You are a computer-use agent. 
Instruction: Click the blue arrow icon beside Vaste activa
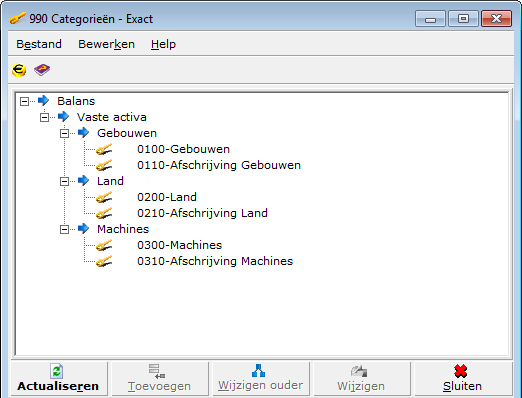pyautogui.click(x=63, y=117)
